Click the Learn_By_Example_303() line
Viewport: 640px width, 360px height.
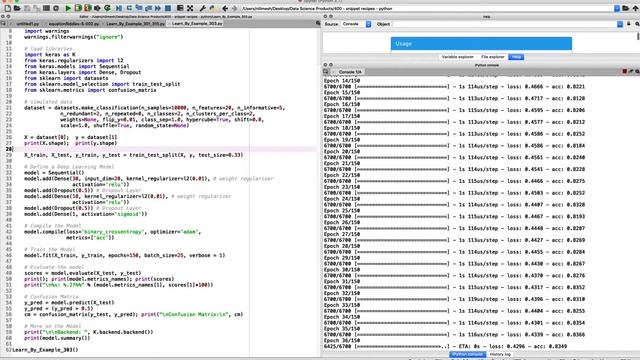[x=45, y=350]
